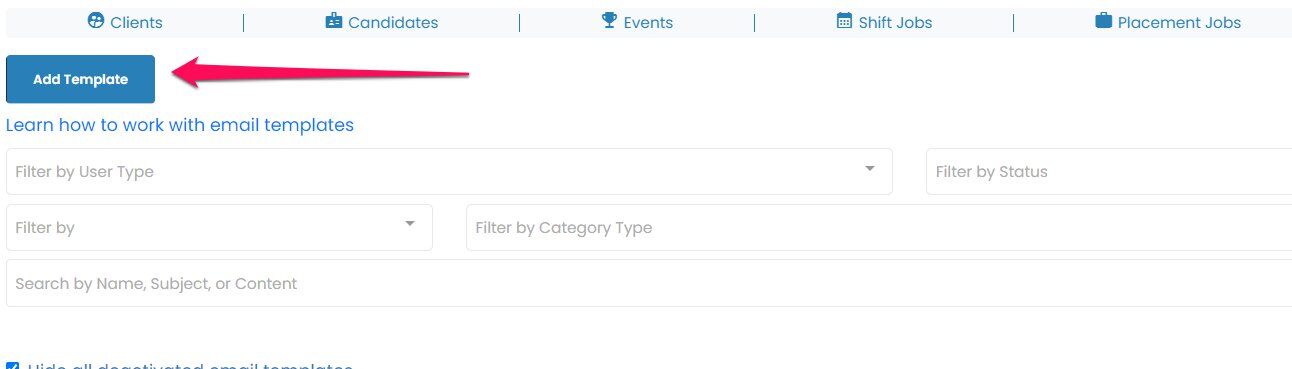This screenshot has height=369, width=1292.
Task: Open the Filter by Category Type field
Action: tap(879, 227)
